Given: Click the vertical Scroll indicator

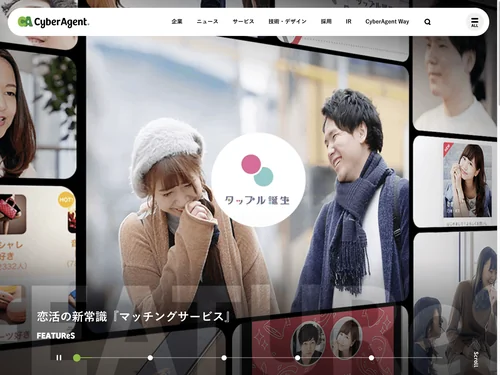Looking at the screenshot, I should (x=475, y=359).
